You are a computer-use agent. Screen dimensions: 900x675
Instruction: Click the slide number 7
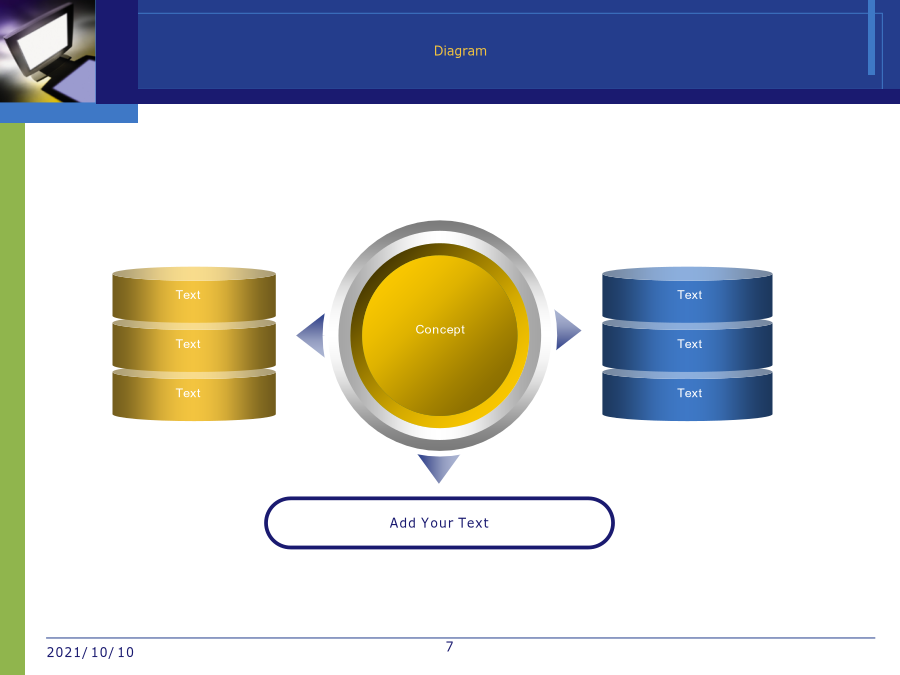coord(449,647)
